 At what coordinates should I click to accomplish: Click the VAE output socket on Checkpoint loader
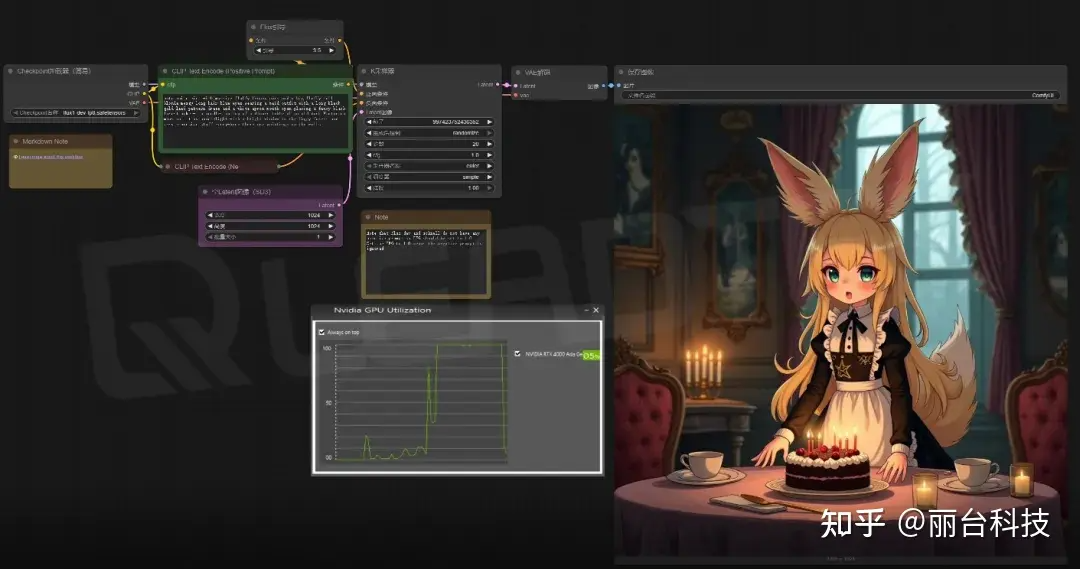tap(144, 103)
